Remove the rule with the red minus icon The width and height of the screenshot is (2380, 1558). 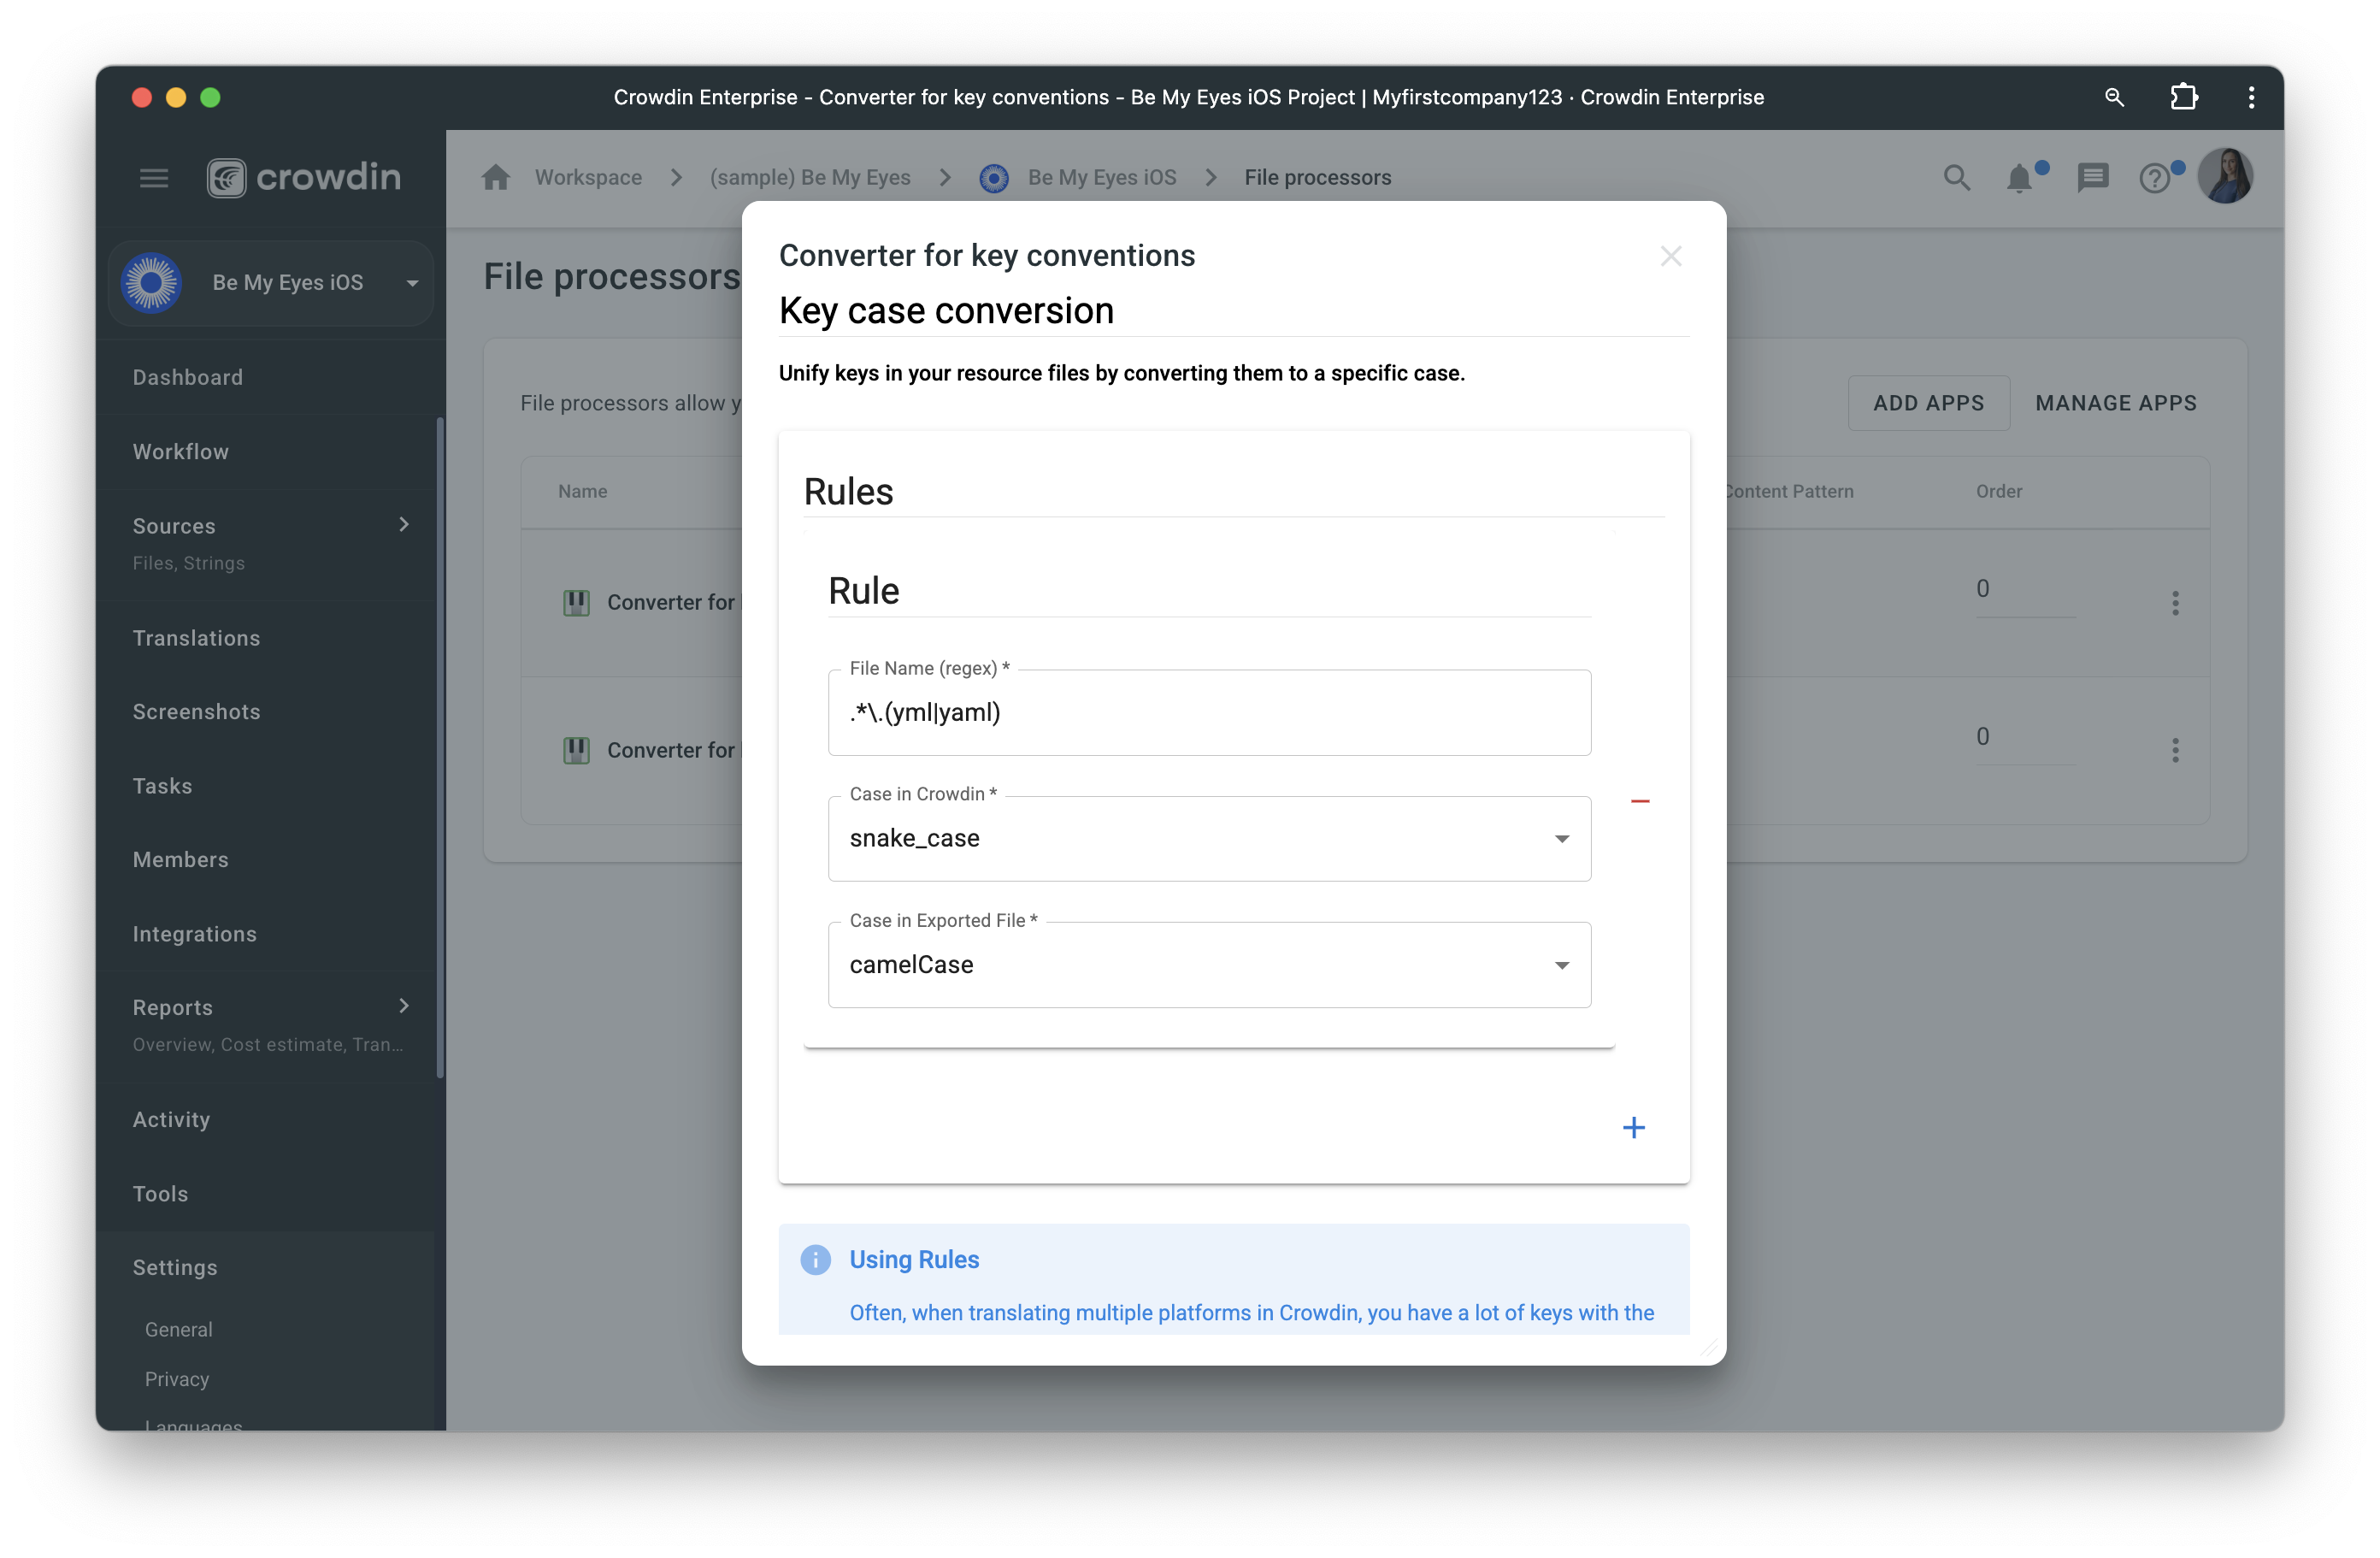tap(1640, 801)
